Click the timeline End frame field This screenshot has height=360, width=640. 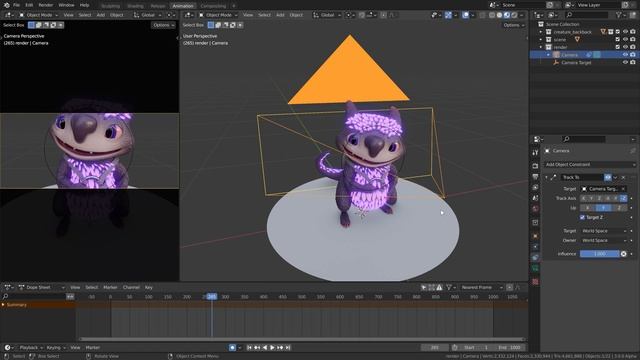(x=509, y=347)
